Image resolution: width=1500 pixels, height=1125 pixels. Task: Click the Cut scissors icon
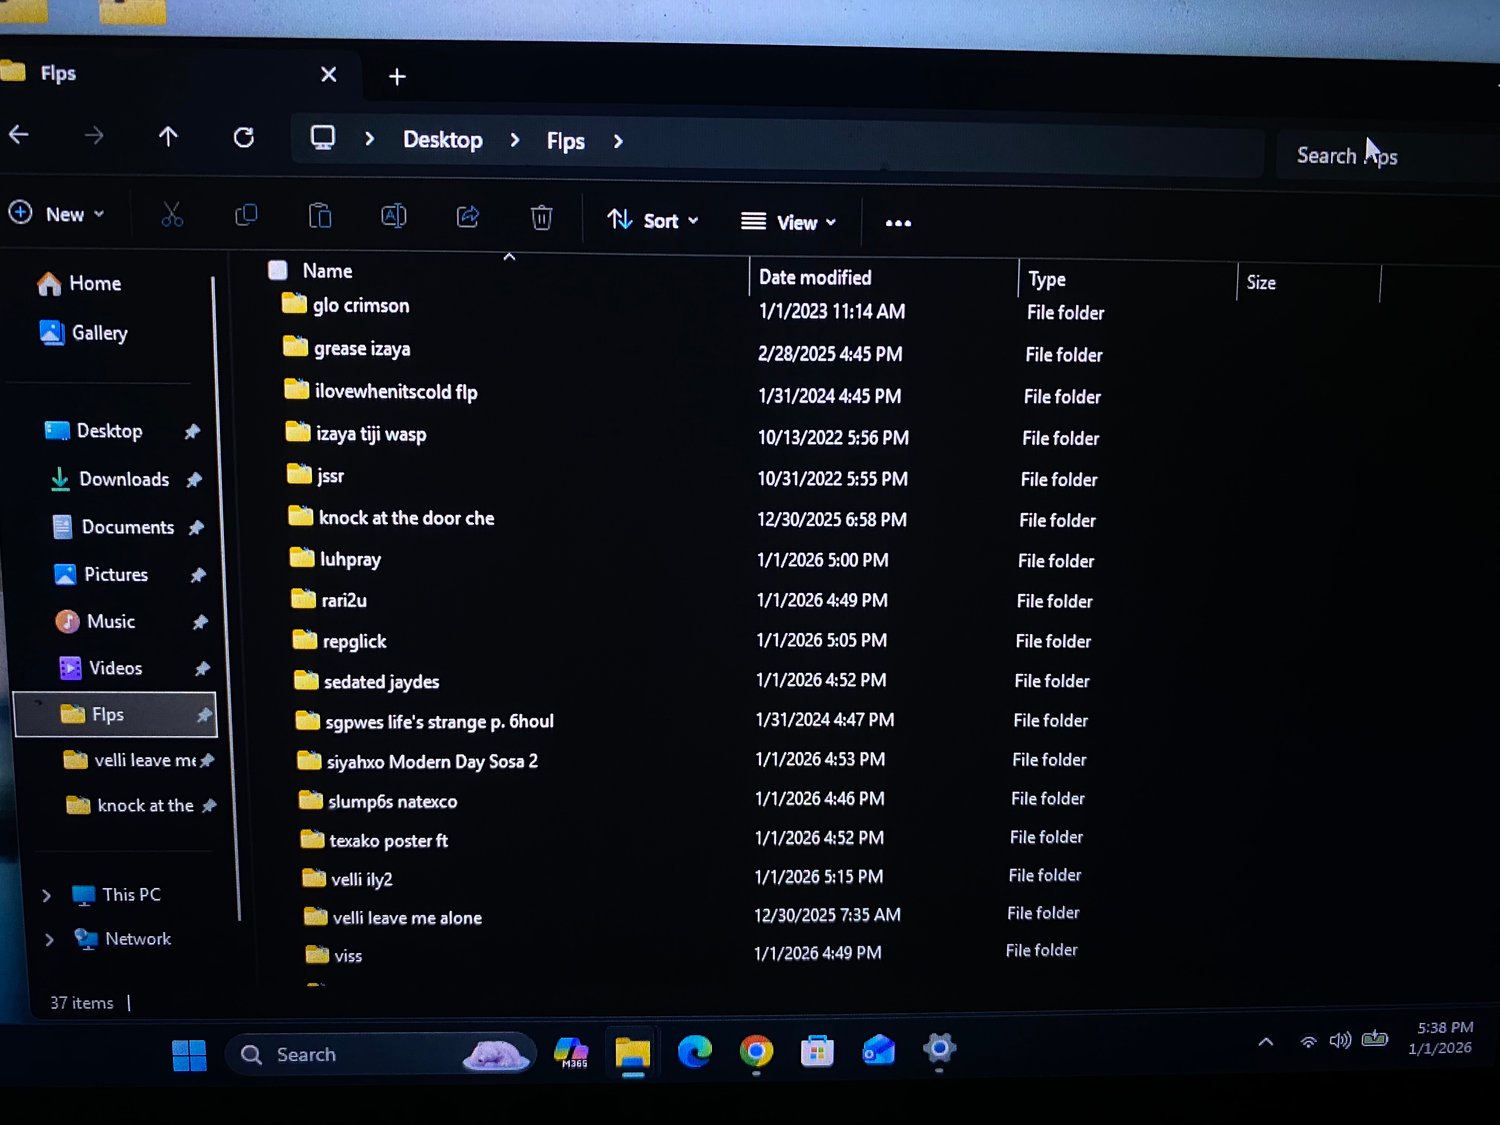[172, 214]
